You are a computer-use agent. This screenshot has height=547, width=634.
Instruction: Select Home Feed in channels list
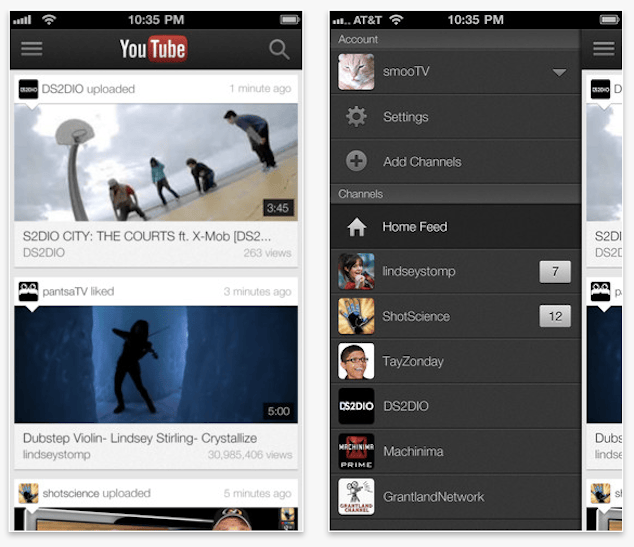(456, 227)
